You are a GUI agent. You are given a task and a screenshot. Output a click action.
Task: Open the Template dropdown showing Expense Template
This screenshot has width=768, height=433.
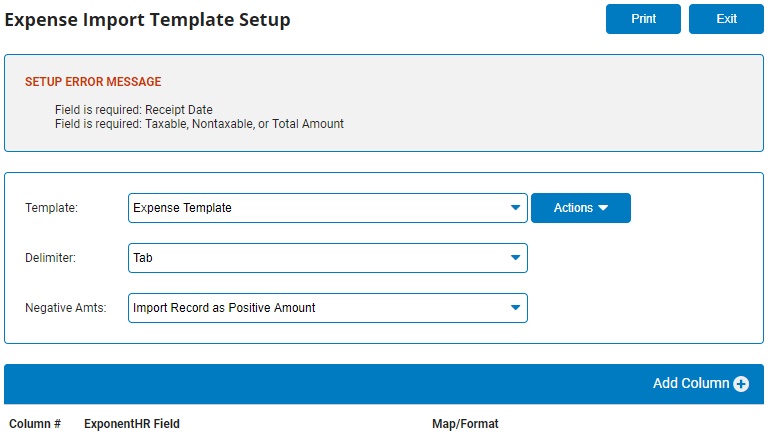pos(320,208)
